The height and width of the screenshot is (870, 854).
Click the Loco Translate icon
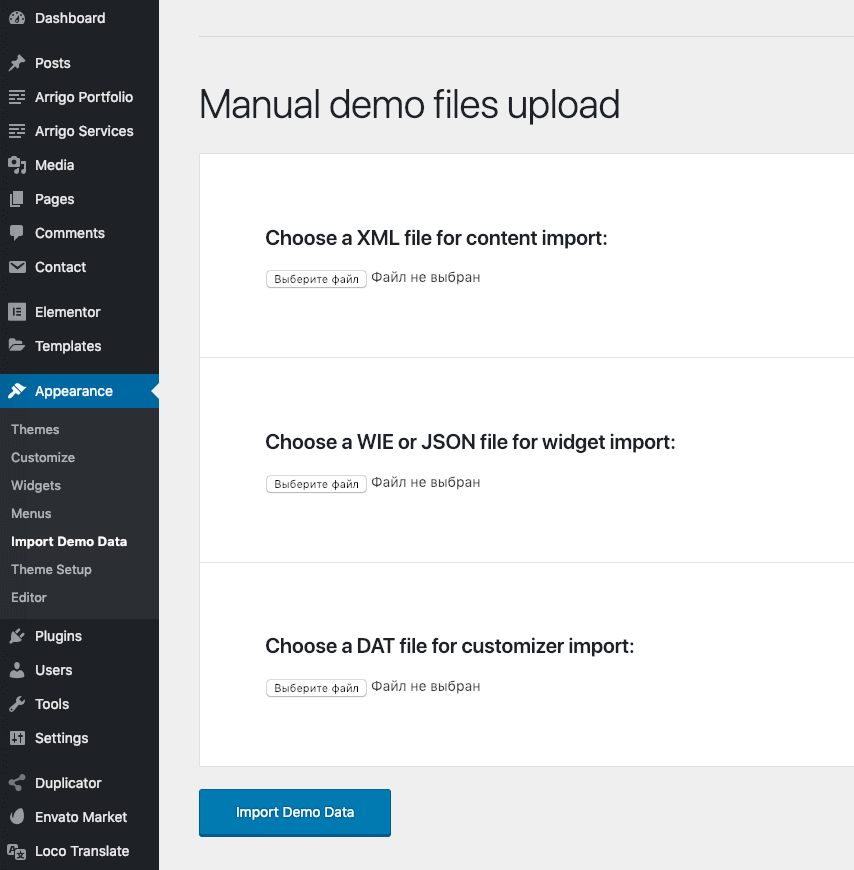click(17, 851)
